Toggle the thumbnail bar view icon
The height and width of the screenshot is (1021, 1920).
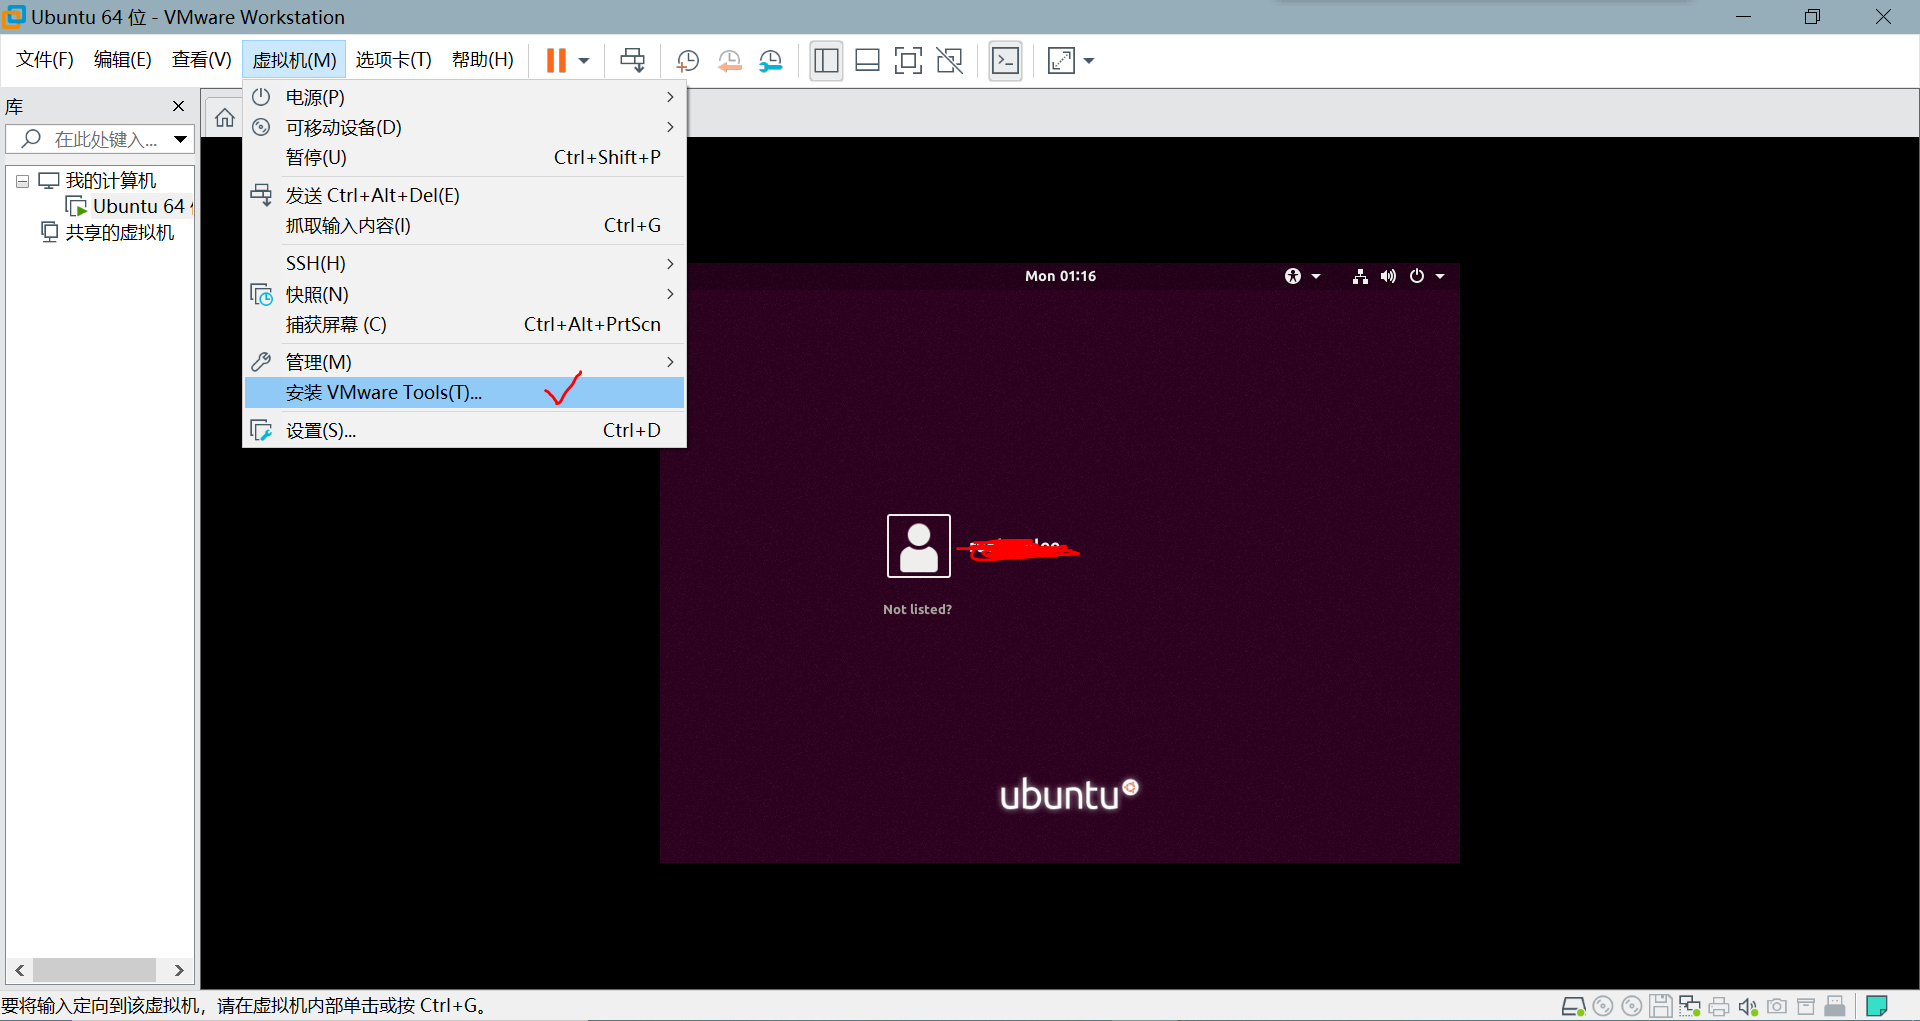(867, 61)
